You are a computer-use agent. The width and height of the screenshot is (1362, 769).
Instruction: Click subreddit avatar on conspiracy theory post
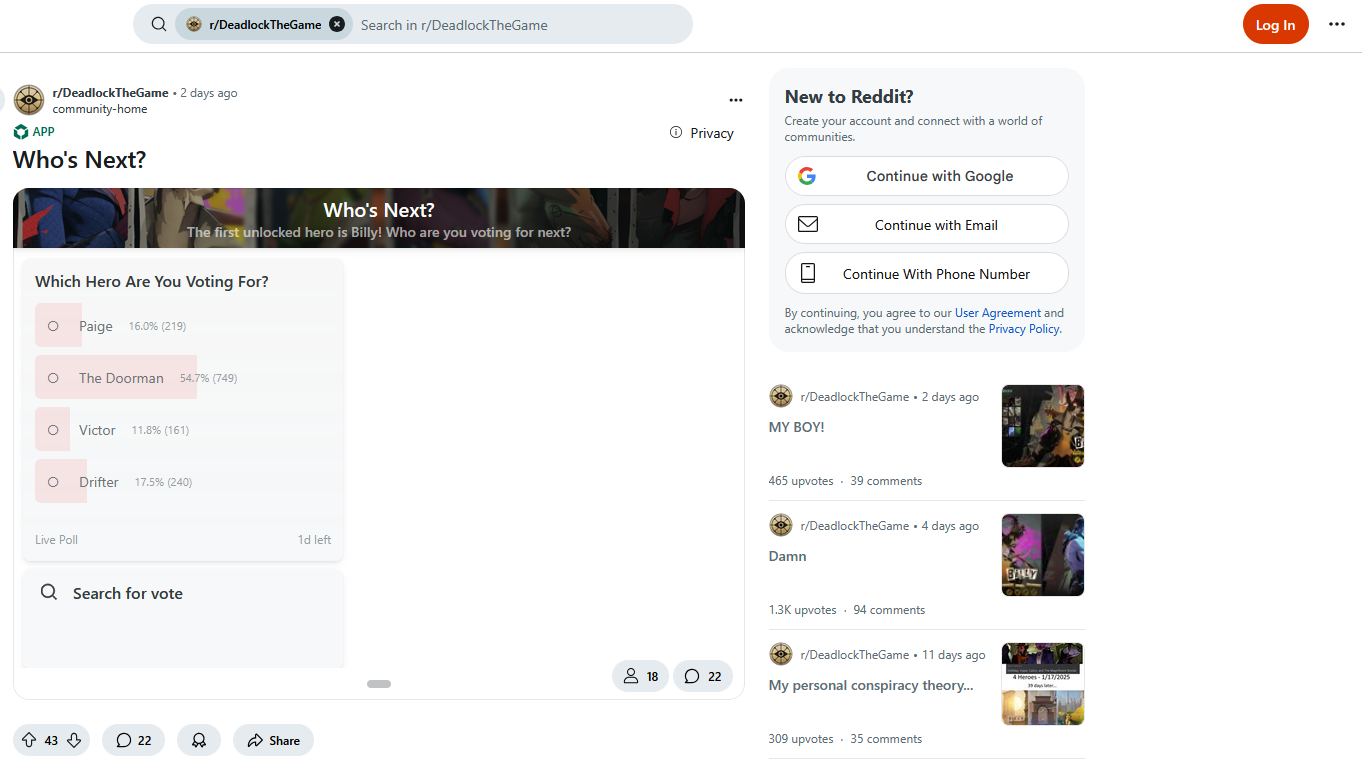pos(781,655)
